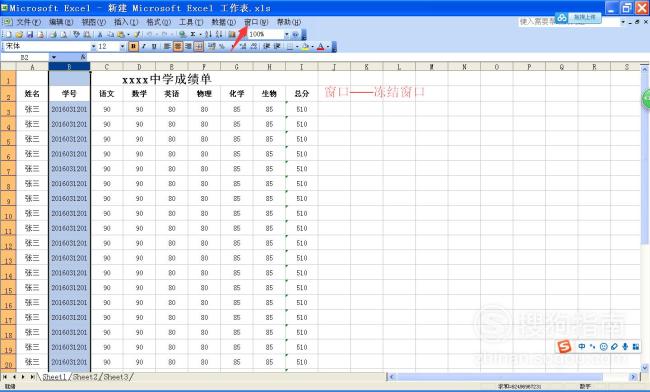This screenshot has width=650, height=392.
Task: Select column B header
Action: pos(69,66)
